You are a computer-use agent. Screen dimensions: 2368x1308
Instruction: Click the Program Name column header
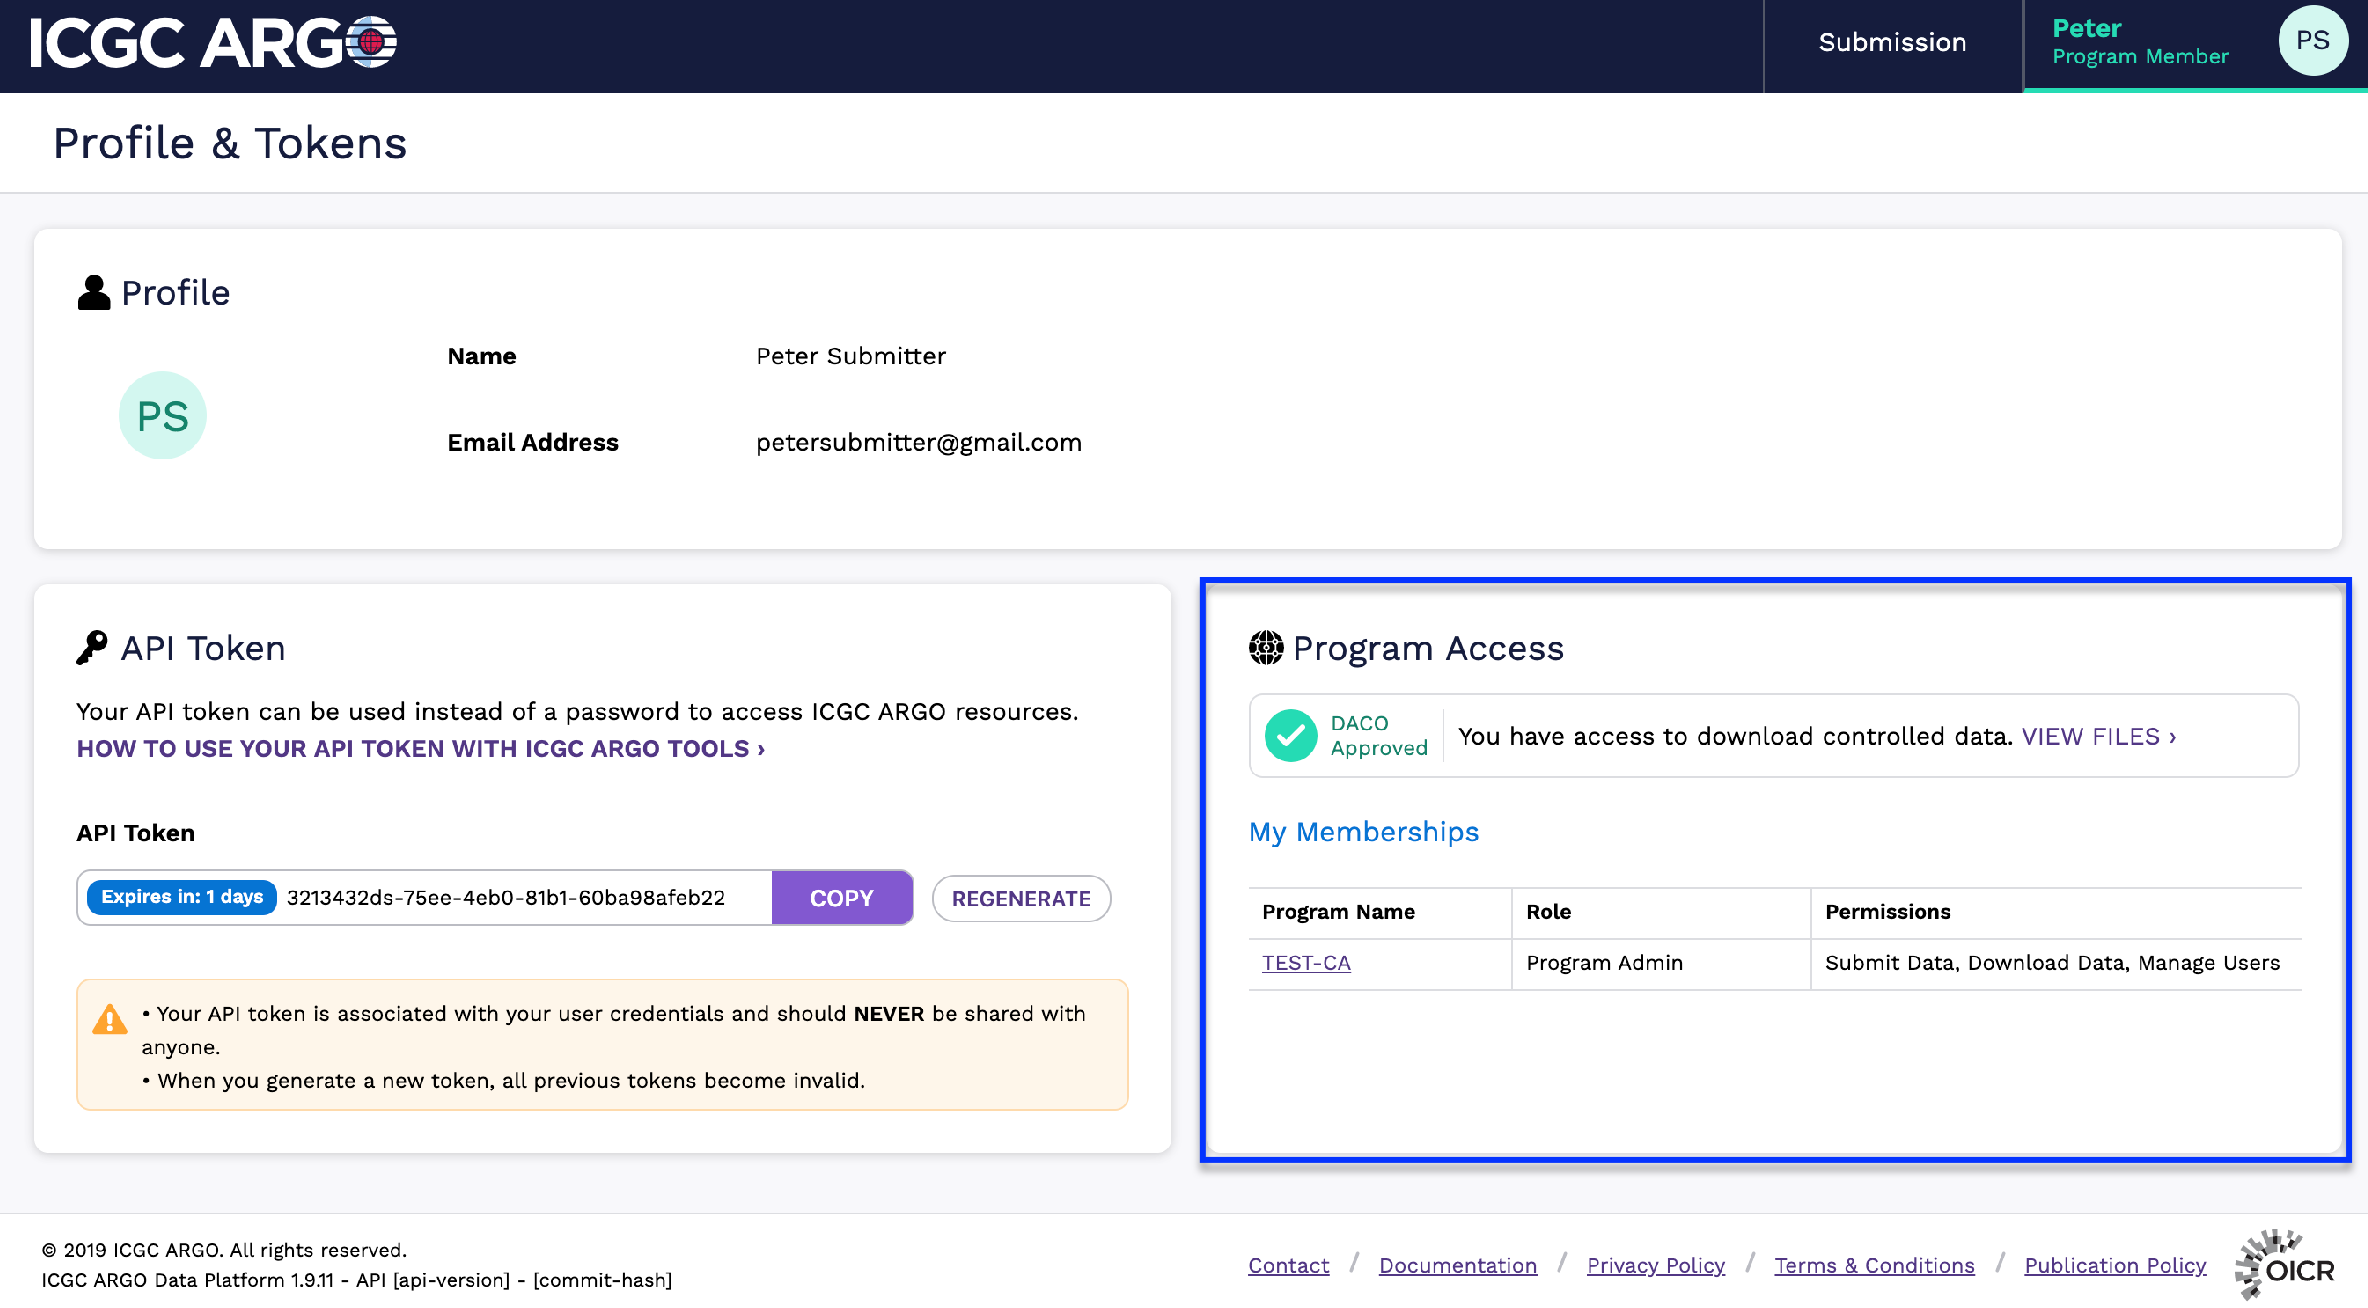[x=1380, y=913]
